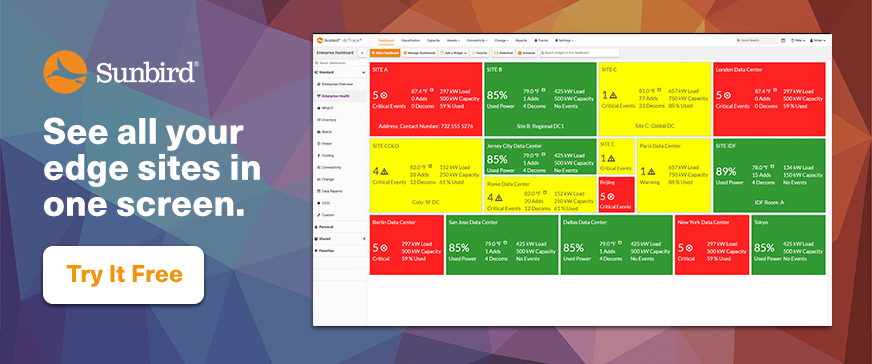This screenshot has height=364, width=872.
Task: Expand the Shared section arrow
Action: 364,239
